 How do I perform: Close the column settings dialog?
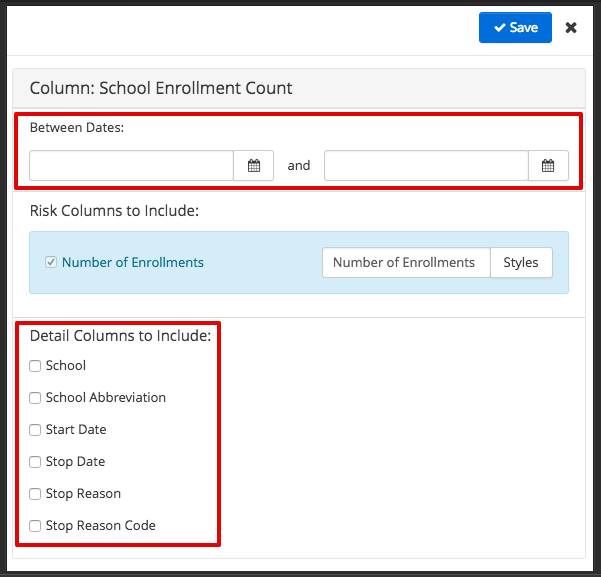(x=571, y=28)
